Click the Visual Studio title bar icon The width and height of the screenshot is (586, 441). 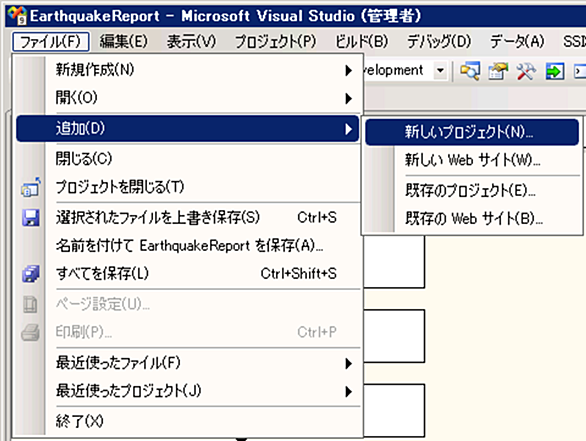[x=17, y=15]
